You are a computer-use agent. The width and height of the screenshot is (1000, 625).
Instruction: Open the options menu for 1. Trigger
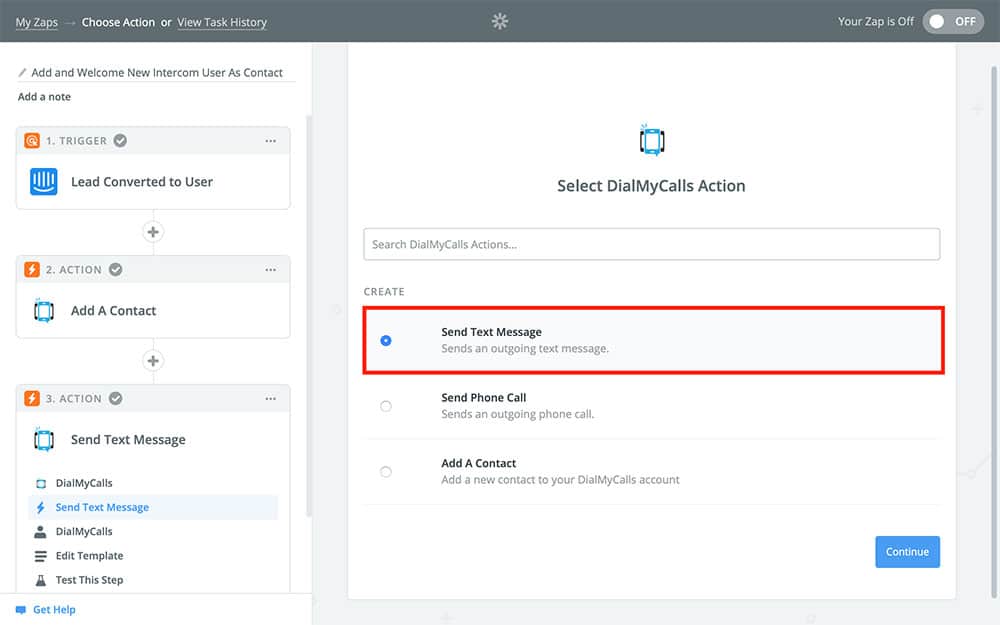271,141
